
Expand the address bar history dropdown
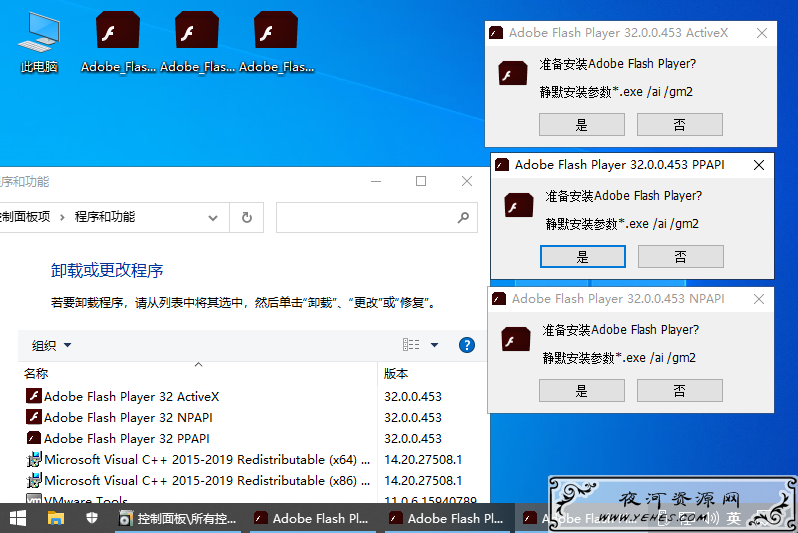pyautogui.click(x=213, y=218)
